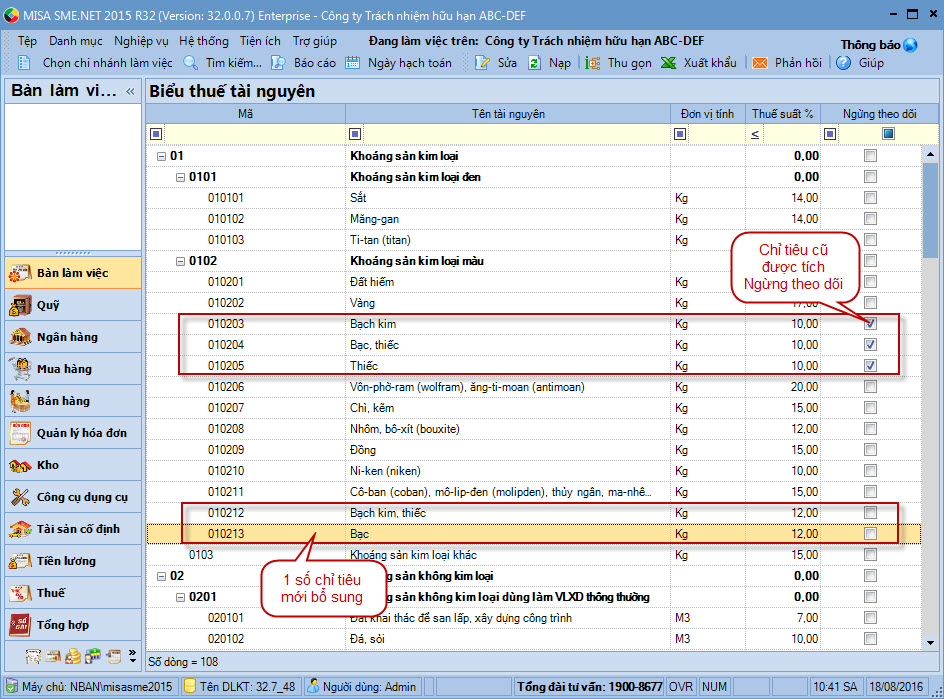This screenshot has height=699, width=944.
Task: Click the Nạp refresh icon
Action: pyautogui.click(x=534, y=63)
